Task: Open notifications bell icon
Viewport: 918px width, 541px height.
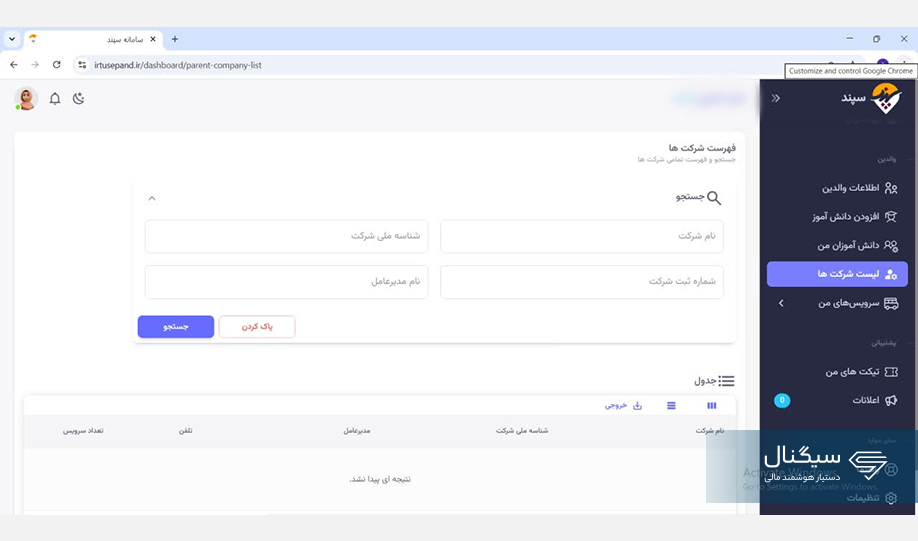Action: coord(54,98)
